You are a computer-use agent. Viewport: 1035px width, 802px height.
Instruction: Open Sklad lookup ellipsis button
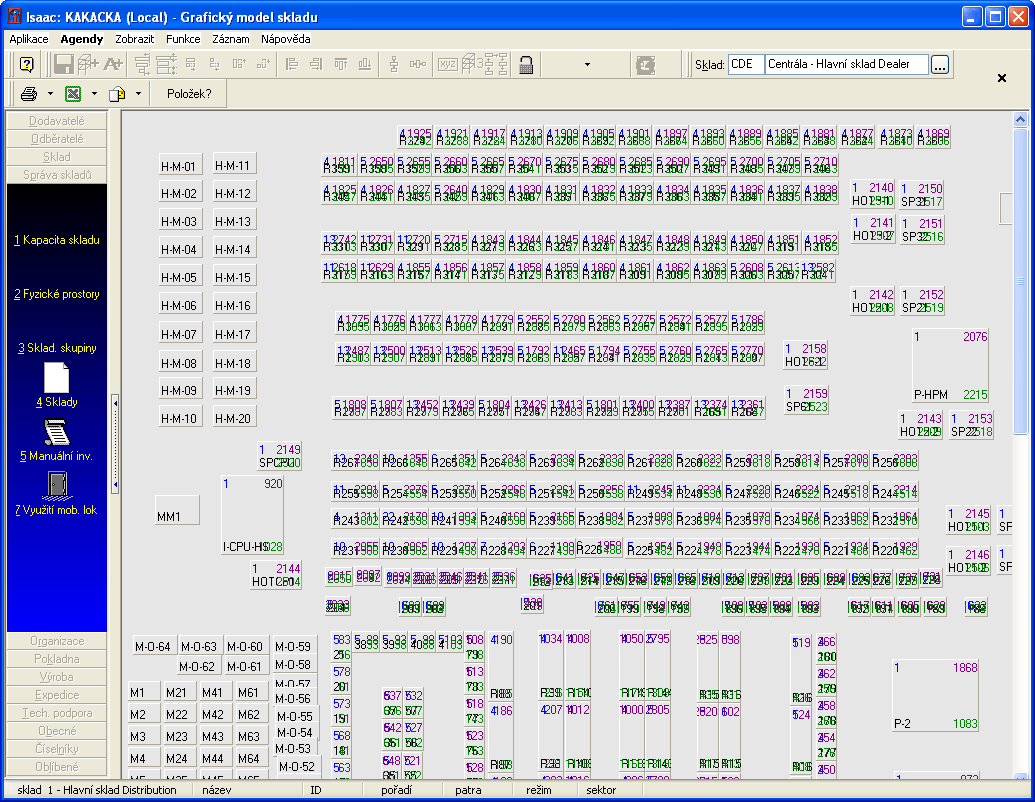click(940, 64)
